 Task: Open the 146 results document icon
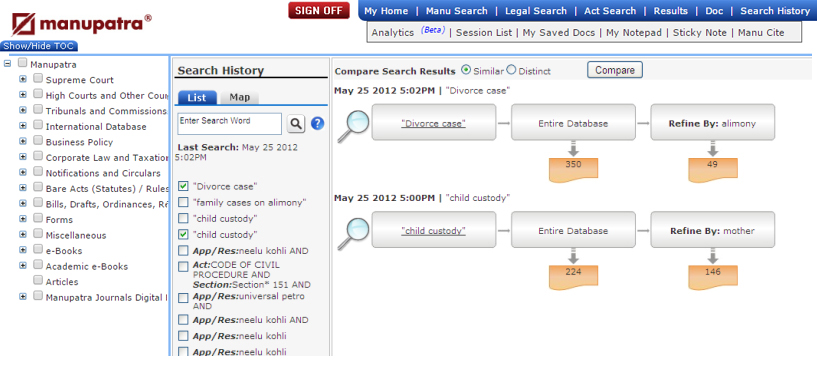[713, 277]
